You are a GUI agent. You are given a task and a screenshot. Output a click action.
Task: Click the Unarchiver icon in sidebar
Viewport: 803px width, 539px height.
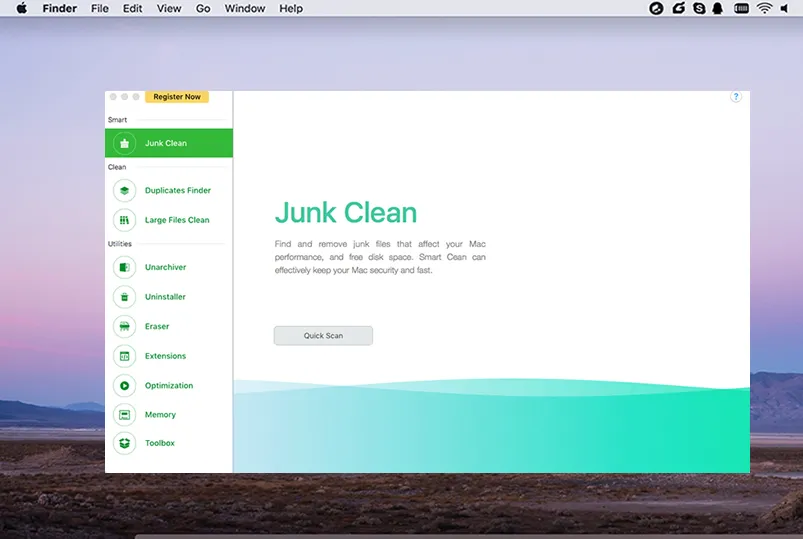click(124, 267)
